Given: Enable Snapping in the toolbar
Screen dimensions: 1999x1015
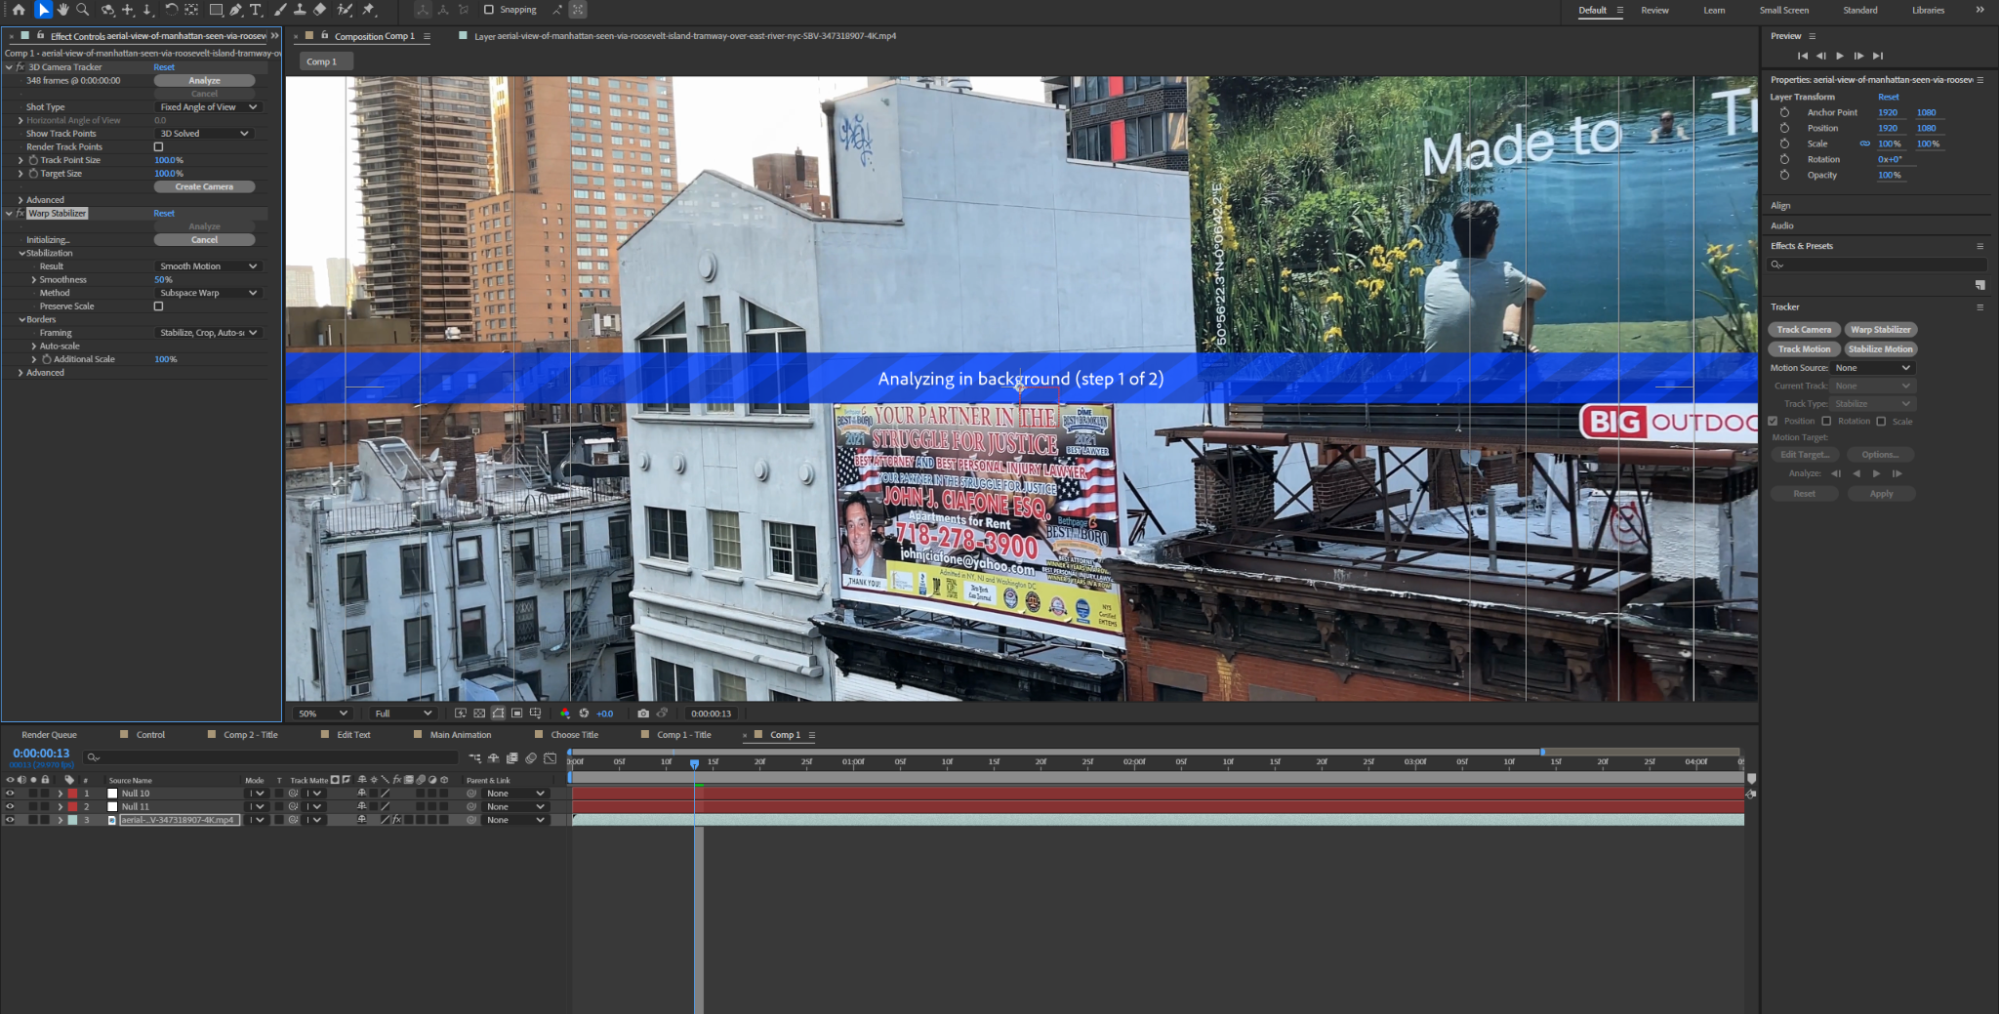Looking at the screenshot, I should point(489,9).
